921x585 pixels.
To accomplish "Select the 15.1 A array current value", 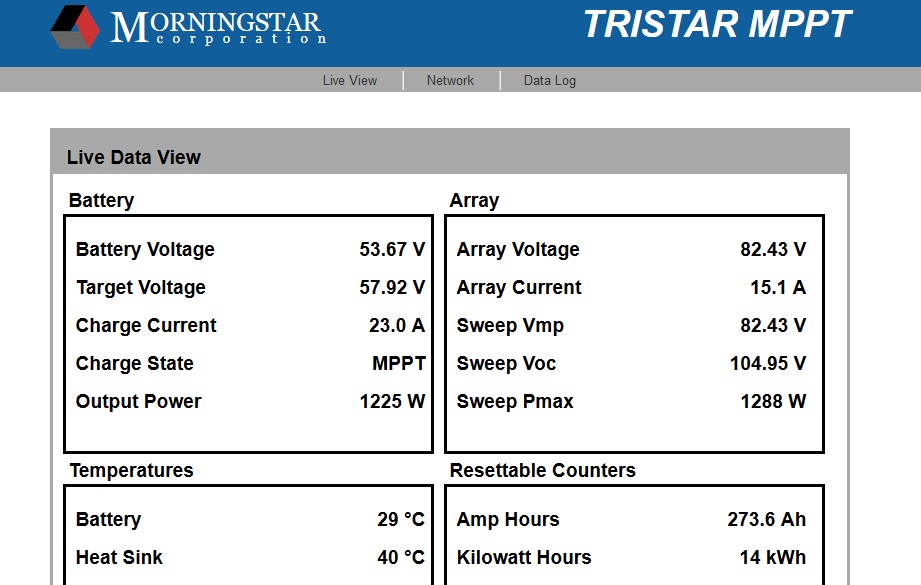I will 778,287.
